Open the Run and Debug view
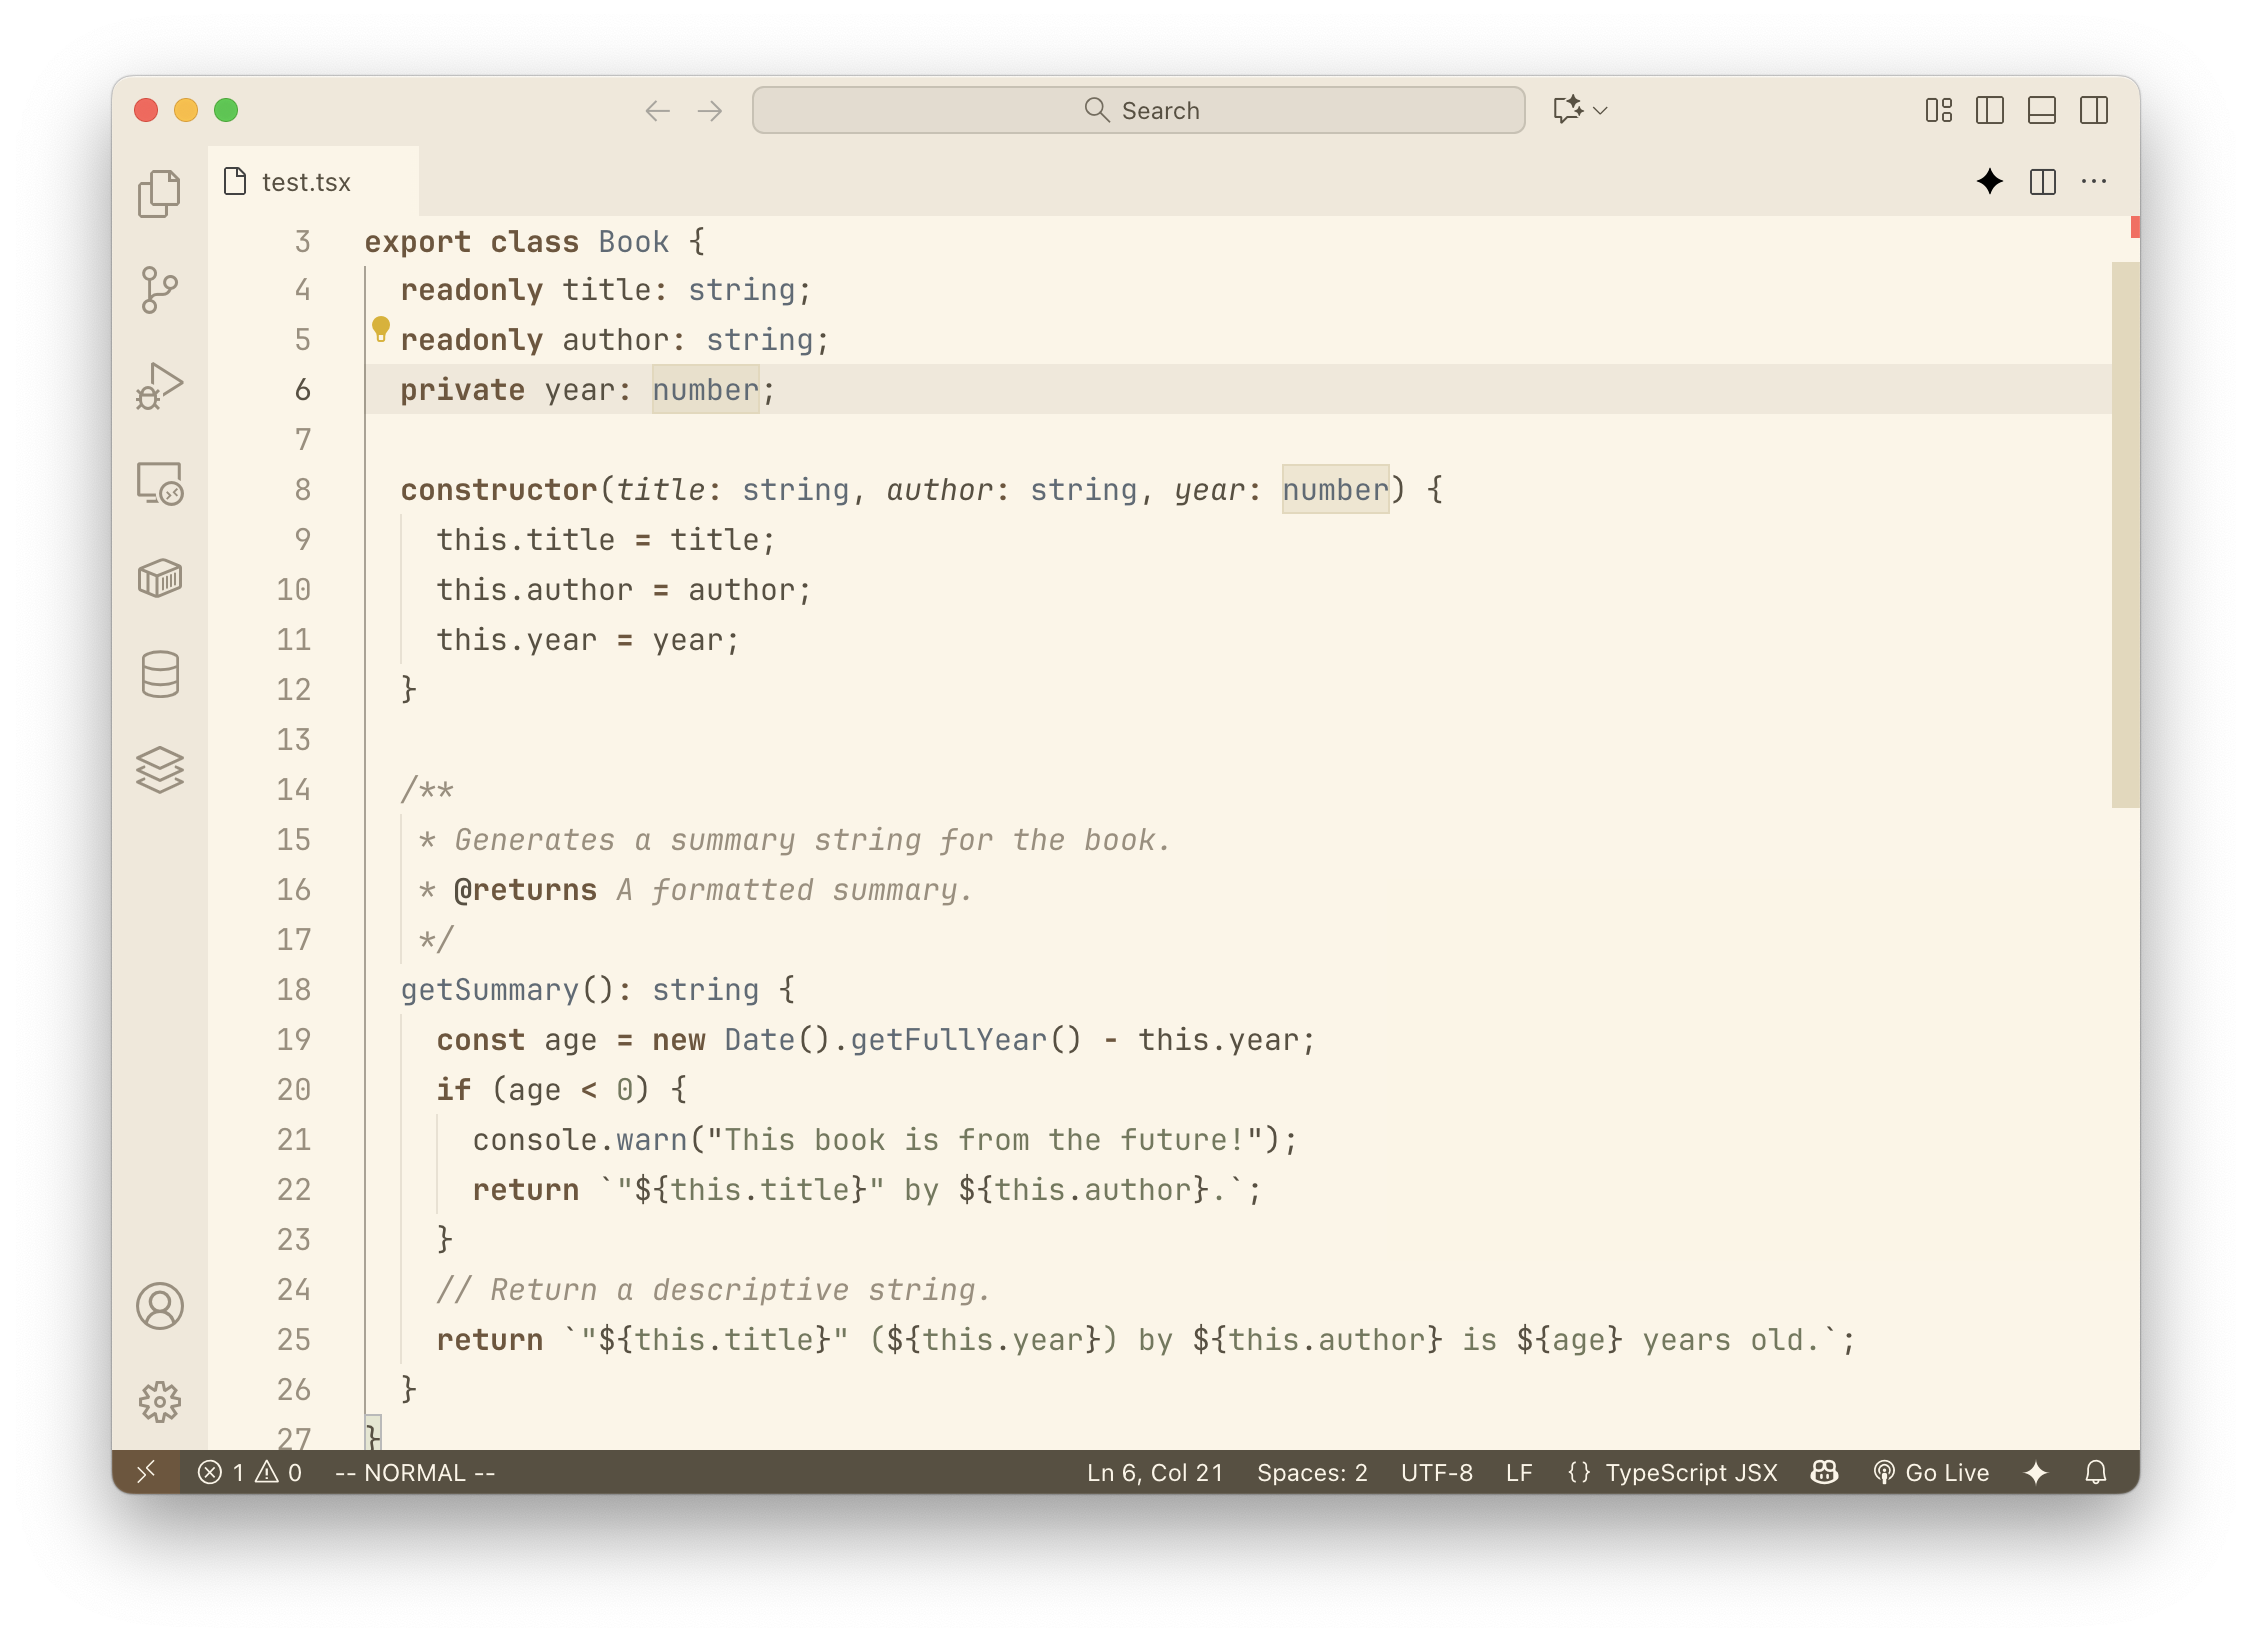Screen dimensions: 2252x1642 [x=159, y=386]
